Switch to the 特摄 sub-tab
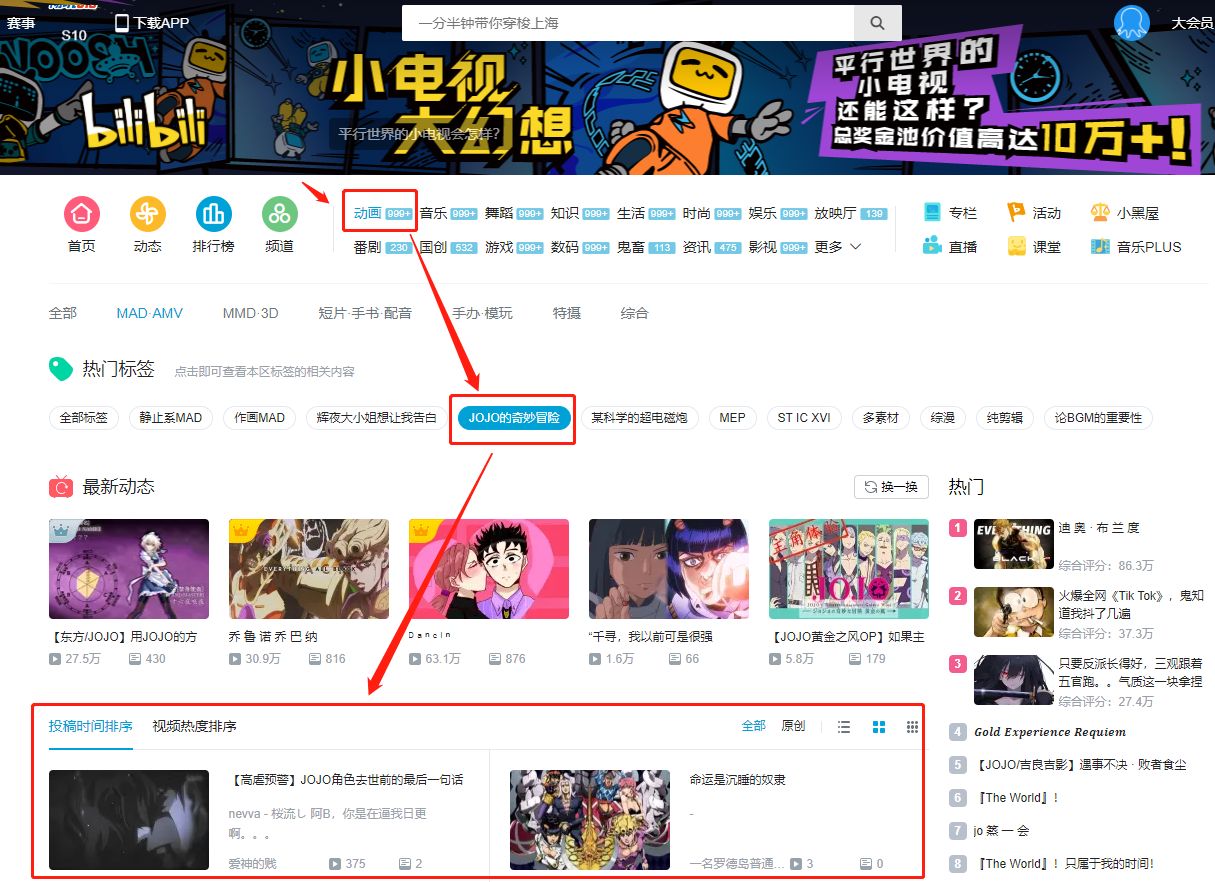 click(567, 313)
